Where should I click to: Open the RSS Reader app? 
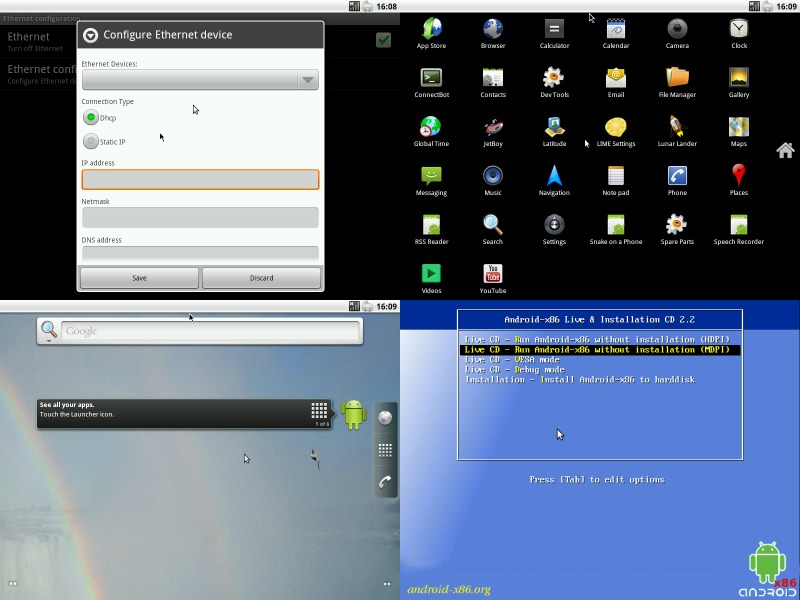click(431, 229)
